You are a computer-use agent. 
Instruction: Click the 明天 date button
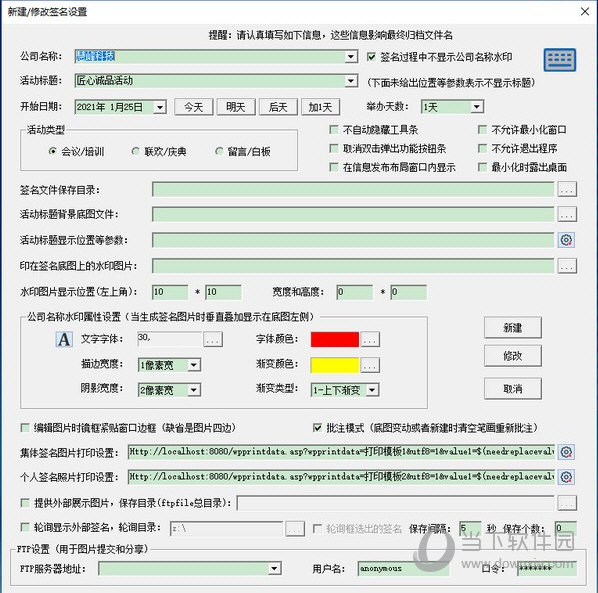click(236, 107)
